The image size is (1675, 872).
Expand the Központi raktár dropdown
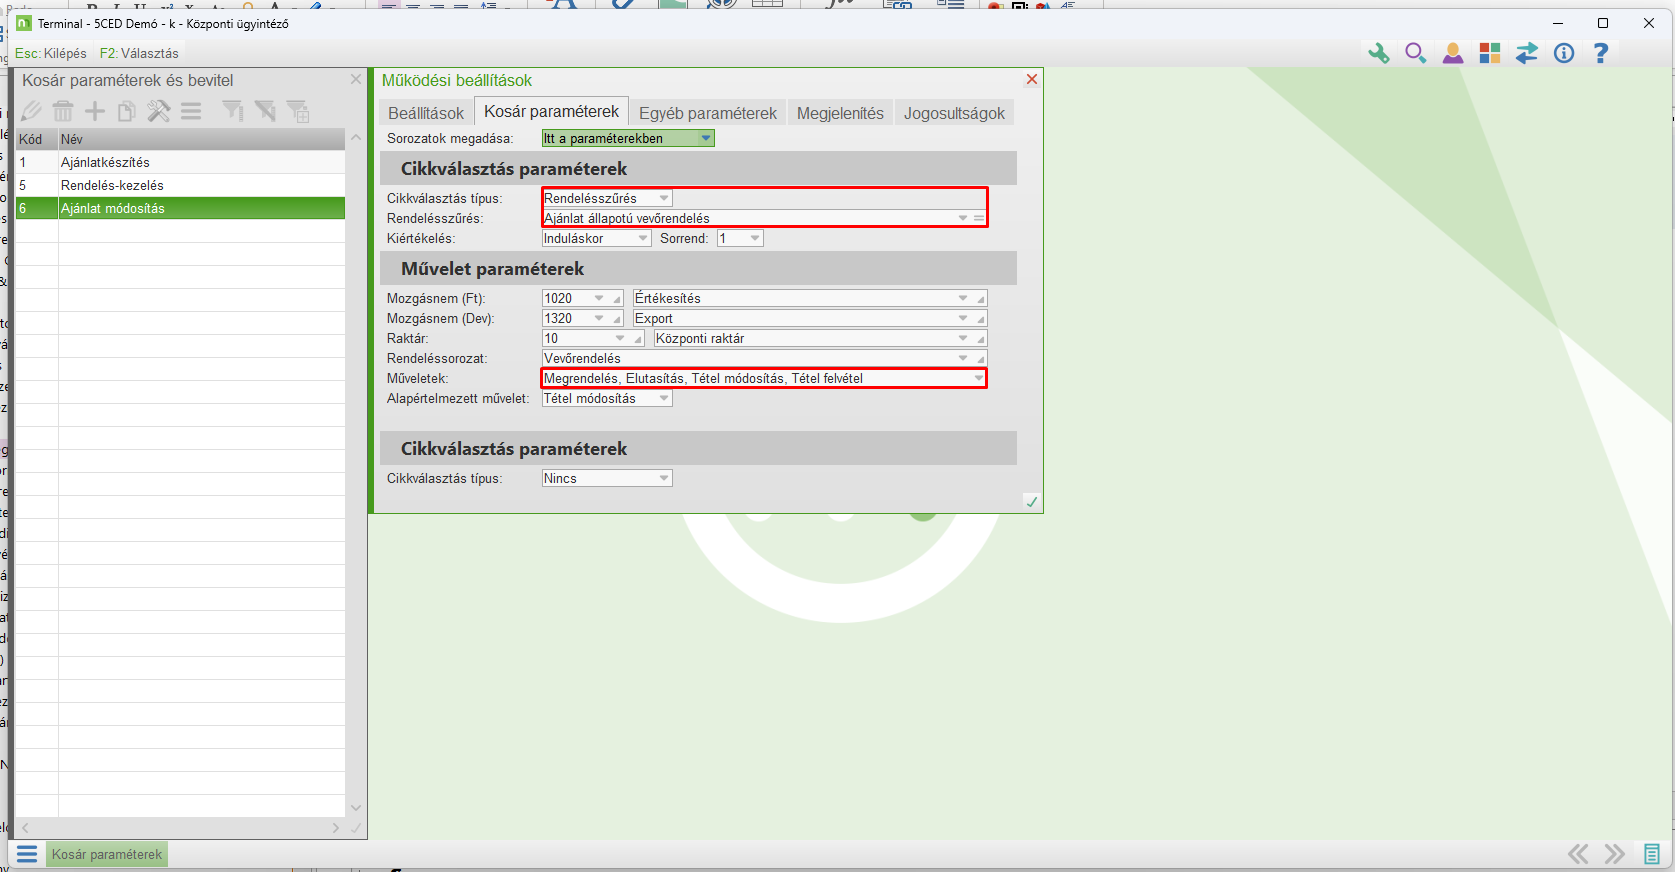(x=963, y=338)
